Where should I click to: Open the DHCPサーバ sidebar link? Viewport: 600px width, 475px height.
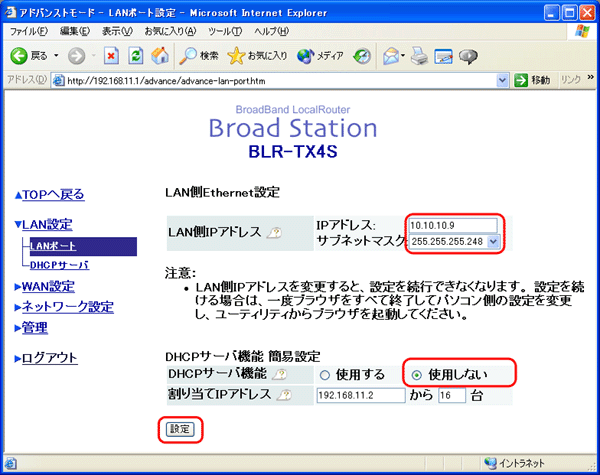coord(59,265)
